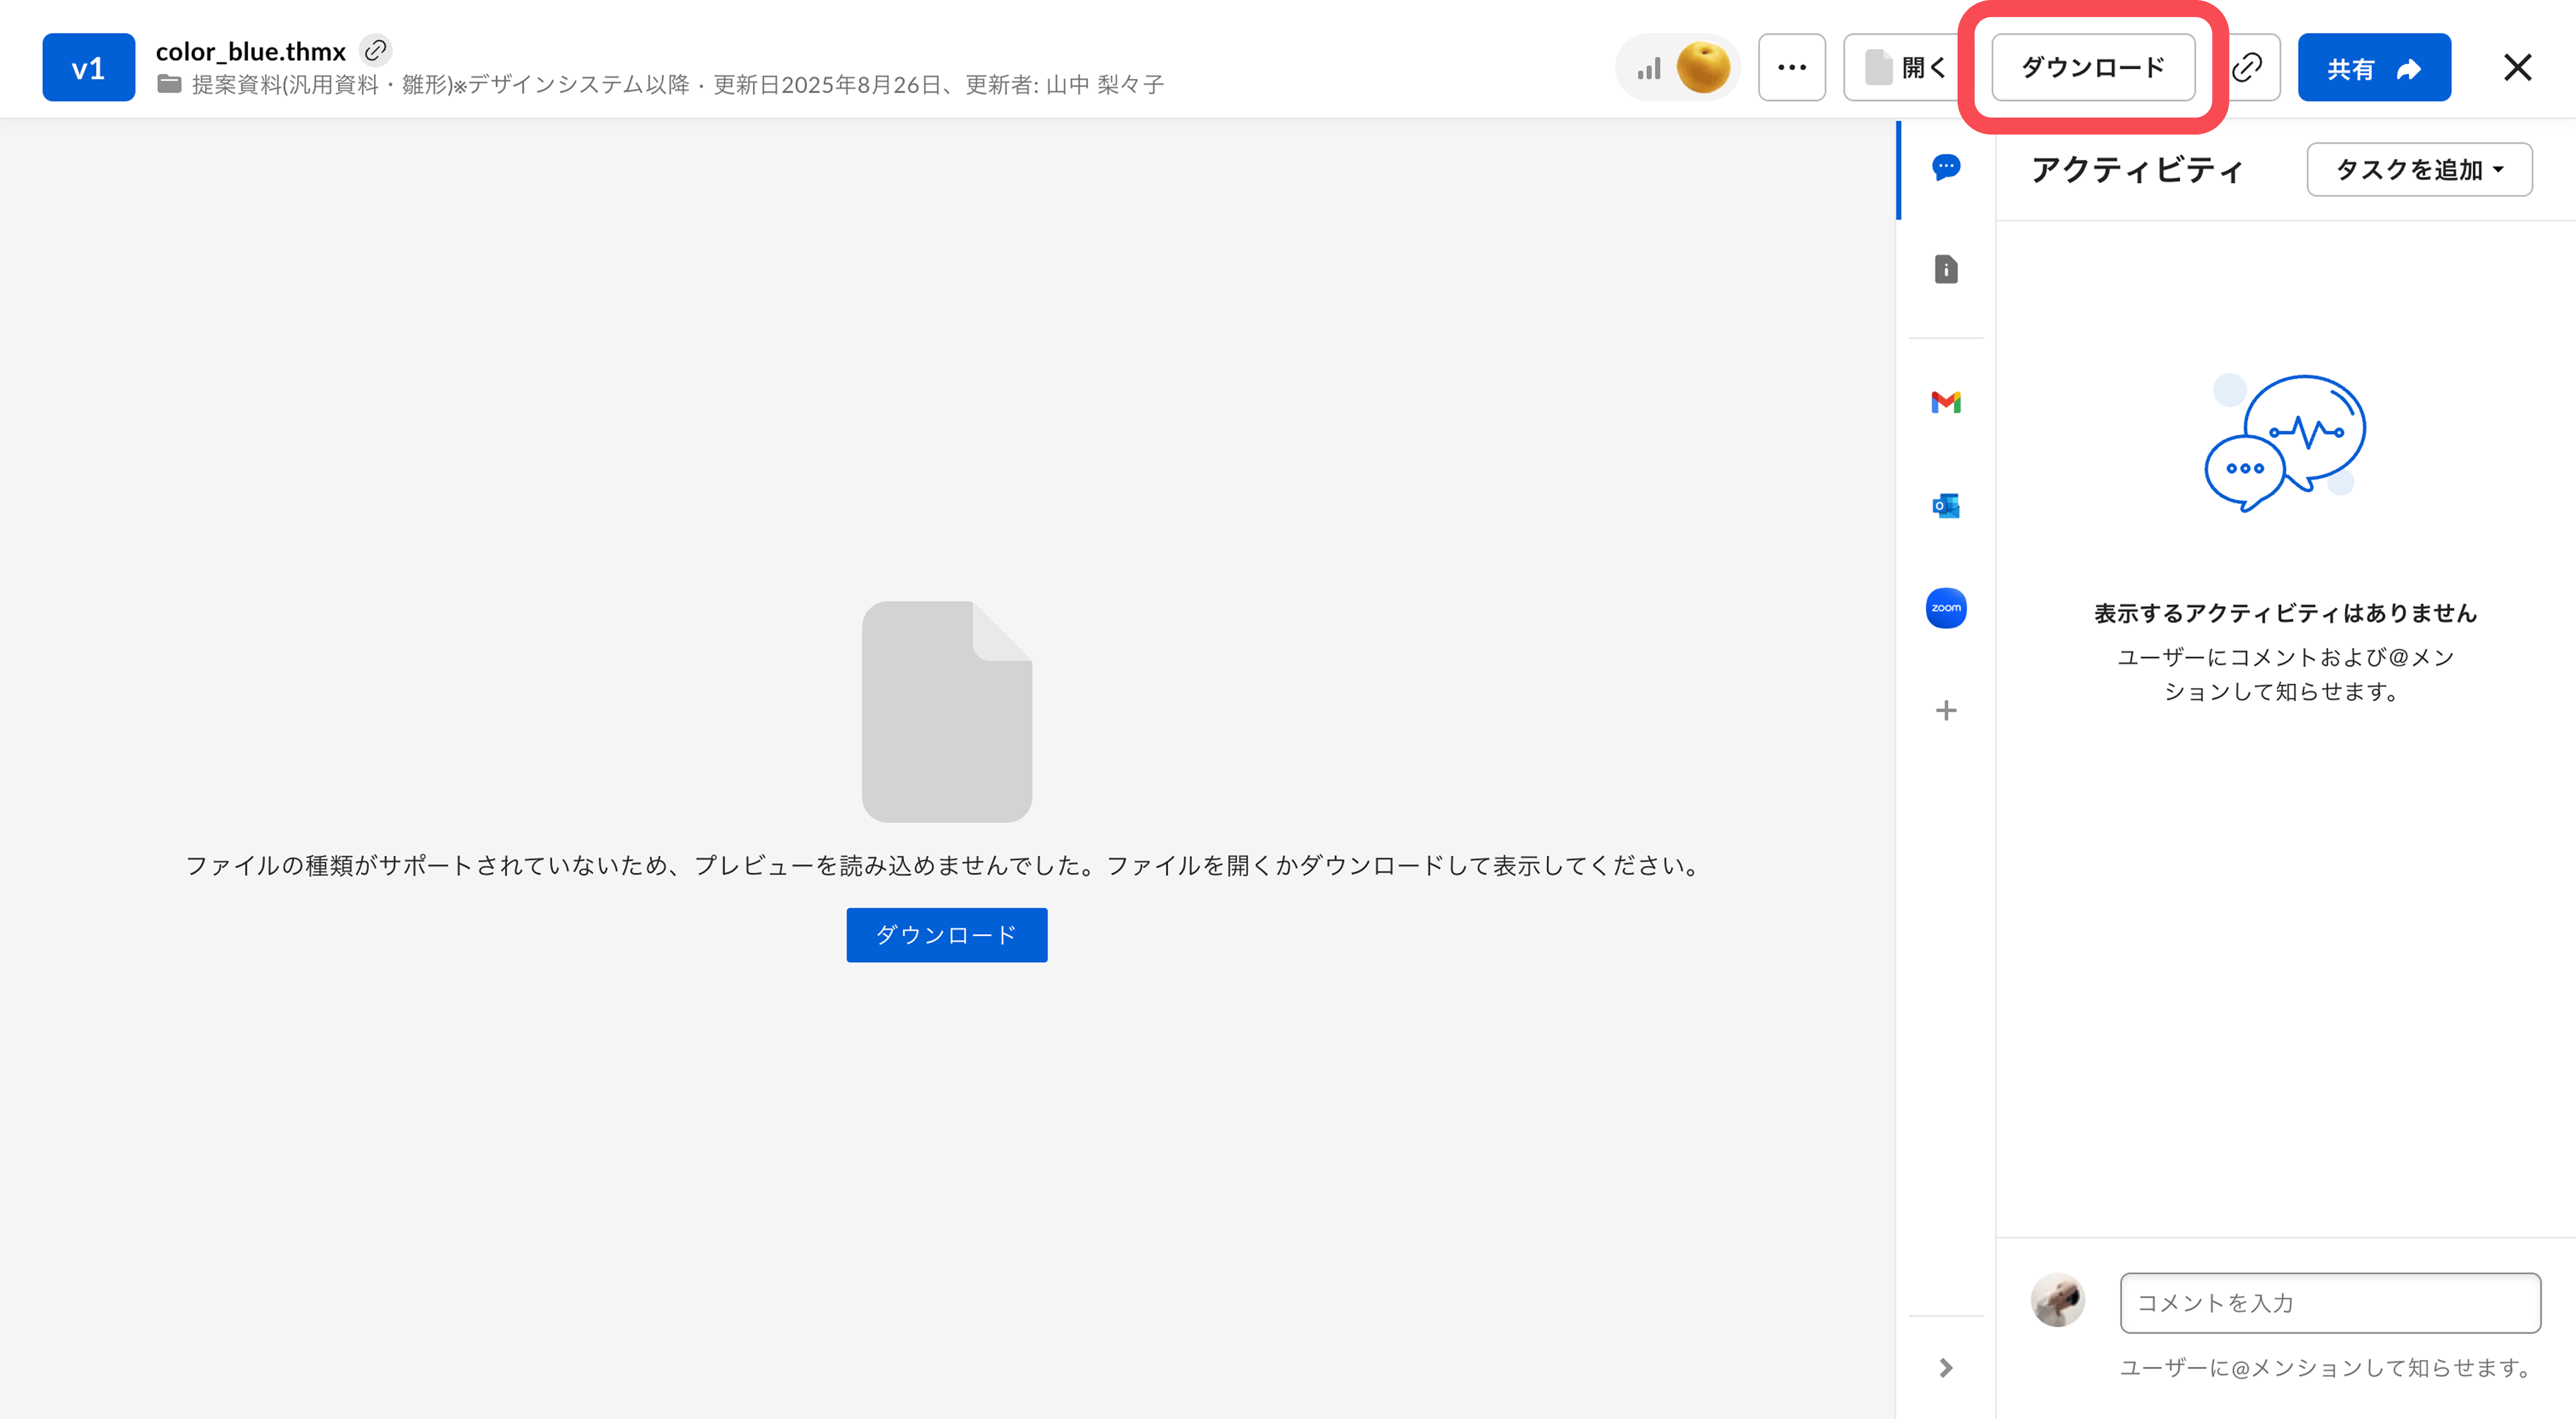Click the Outlook integration icon
This screenshot has width=2576, height=1419.
(x=1945, y=506)
